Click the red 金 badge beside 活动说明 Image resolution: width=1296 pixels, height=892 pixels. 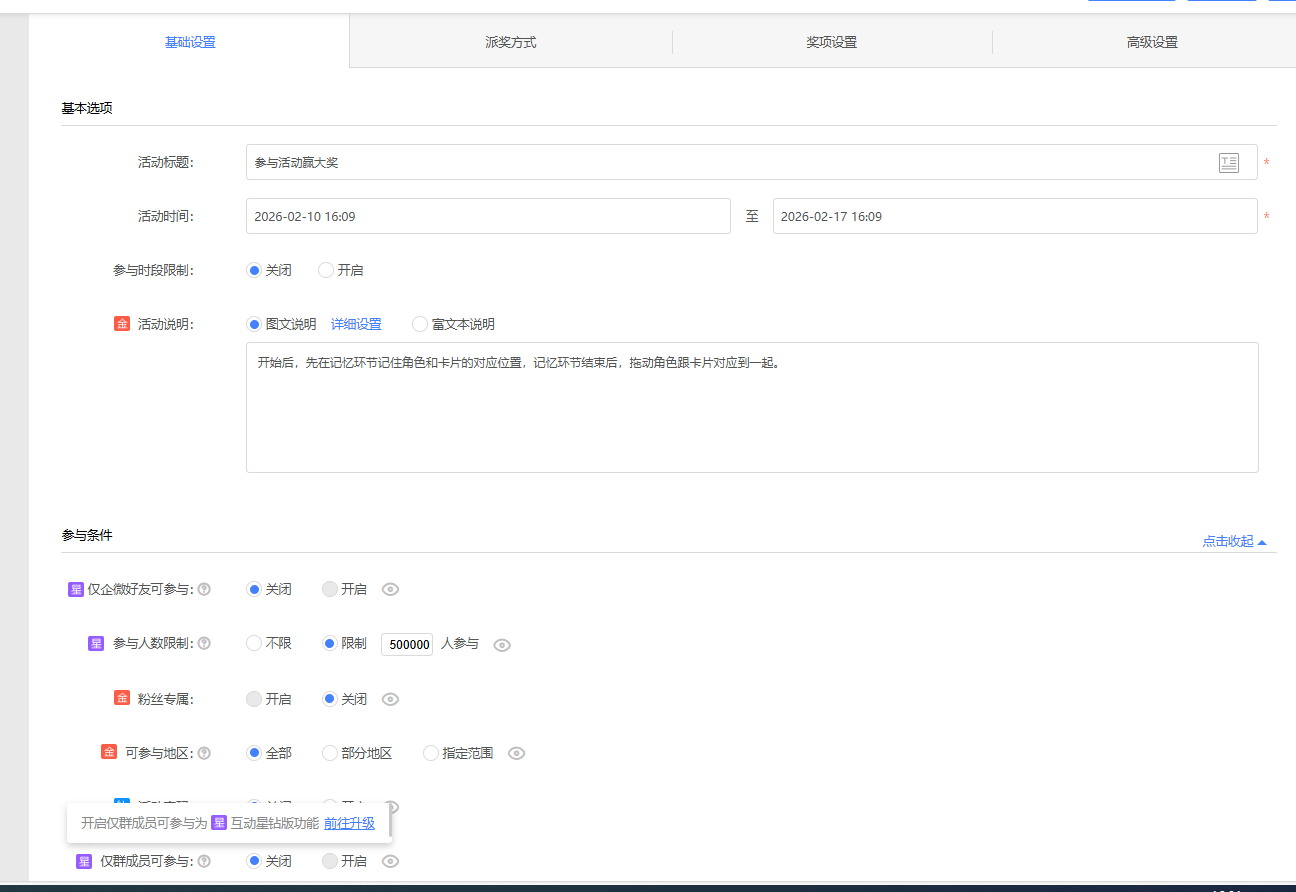[x=122, y=323]
